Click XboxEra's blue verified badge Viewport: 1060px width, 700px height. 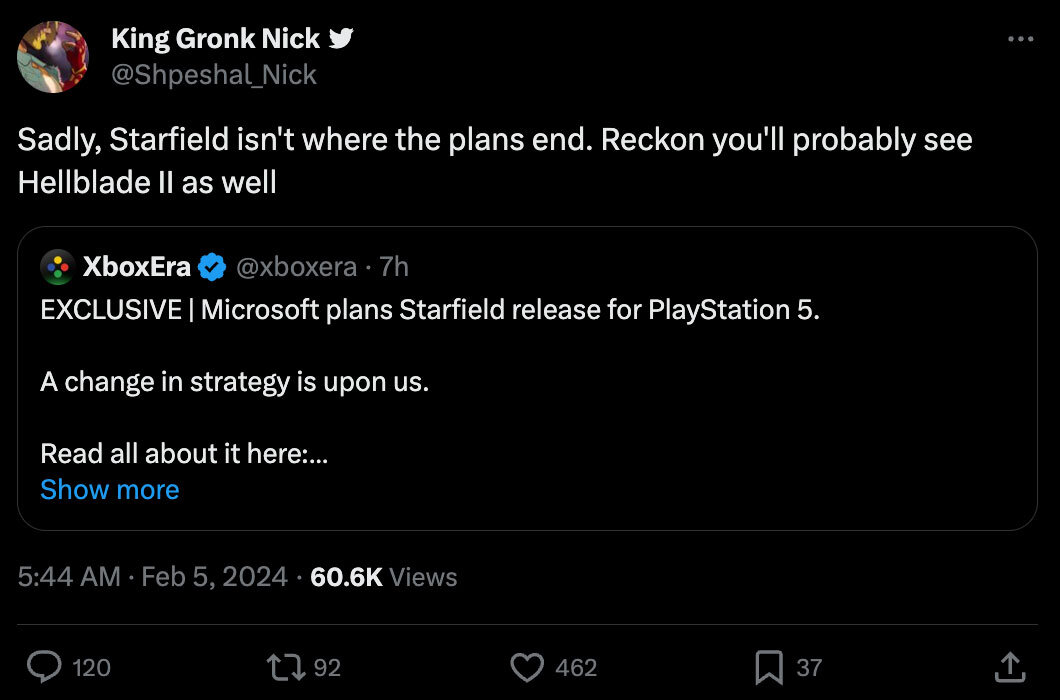[x=211, y=267]
